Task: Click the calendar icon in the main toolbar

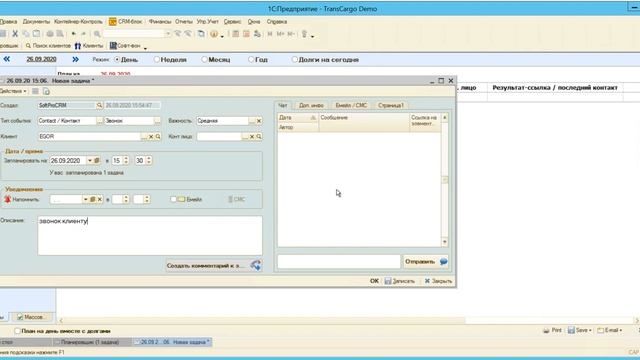Action: (246, 34)
